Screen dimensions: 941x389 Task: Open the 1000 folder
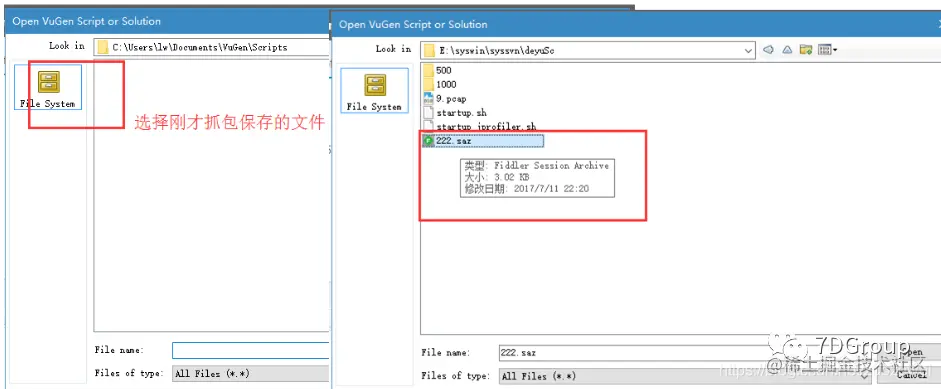pos(440,84)
